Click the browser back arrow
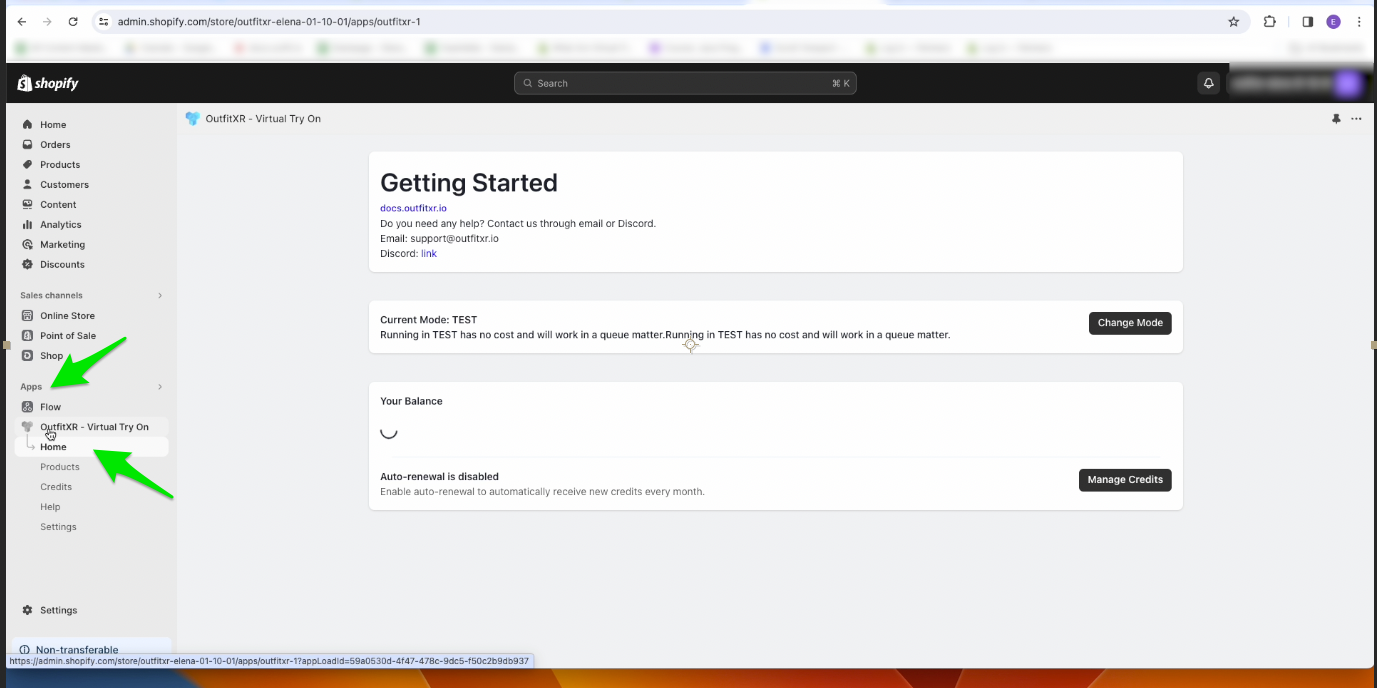1377x688 pixels. (x=22, y=21)
